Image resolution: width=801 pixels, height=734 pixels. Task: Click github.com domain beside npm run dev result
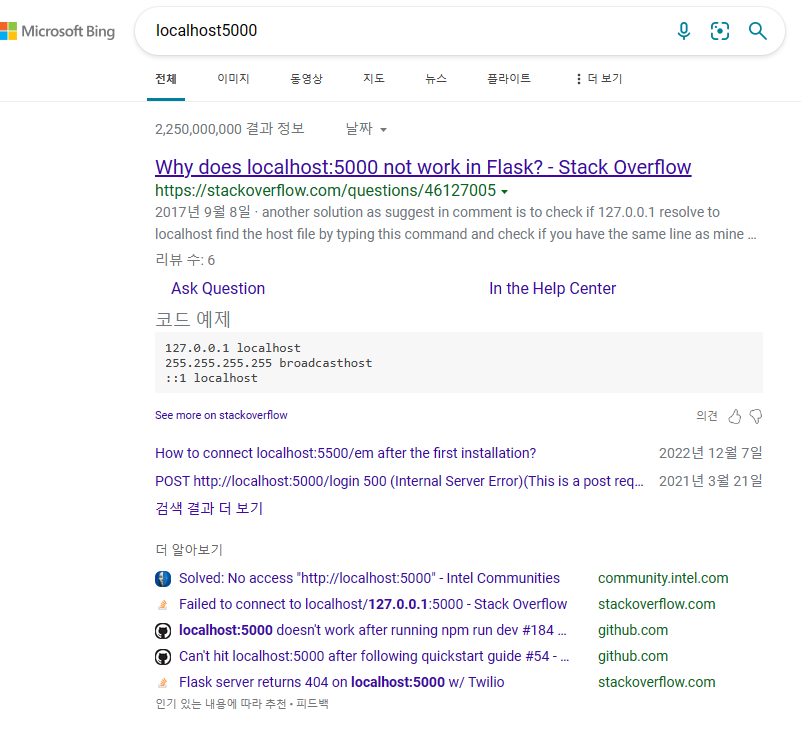[633, 630]
